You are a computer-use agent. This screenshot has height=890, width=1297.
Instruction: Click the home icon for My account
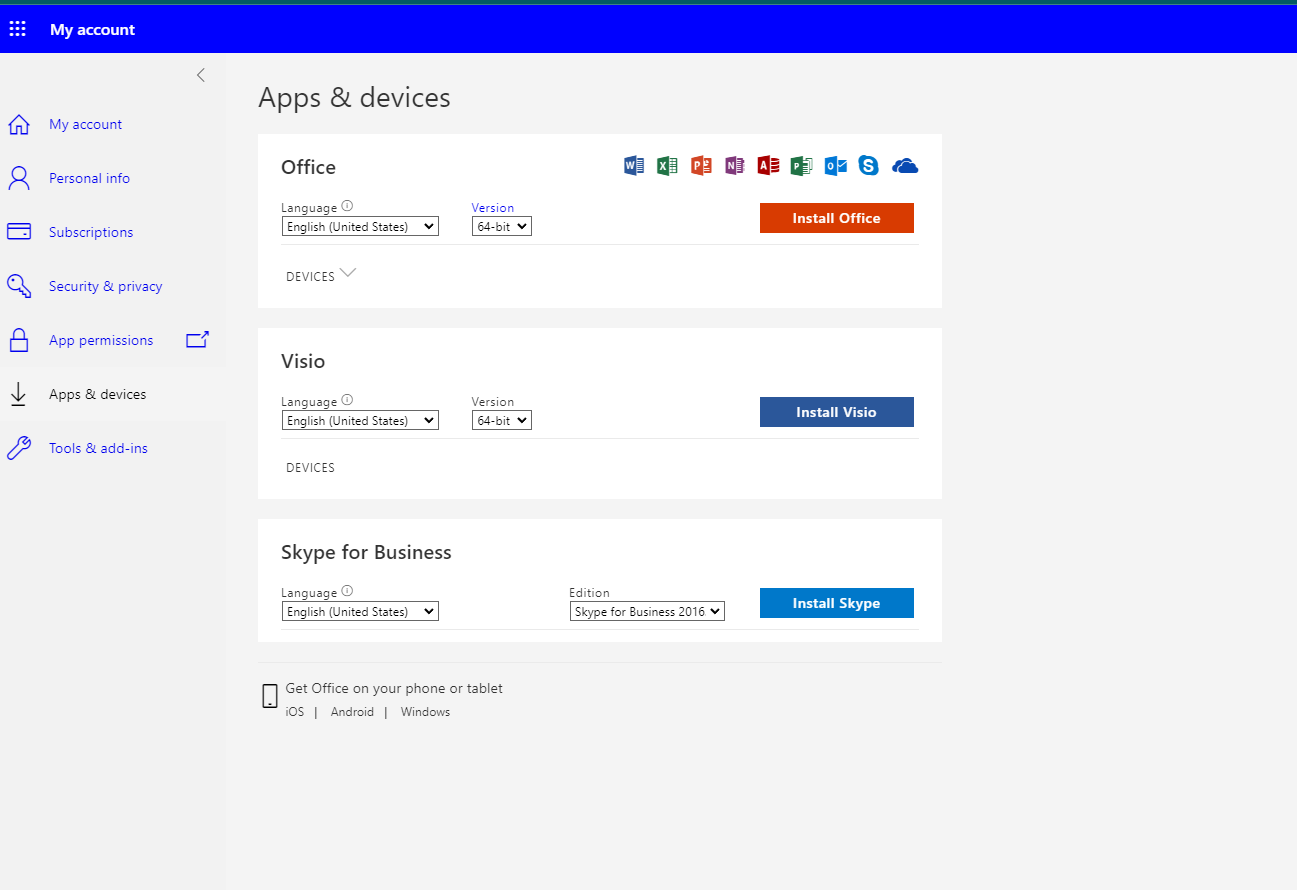click(18, 125)
